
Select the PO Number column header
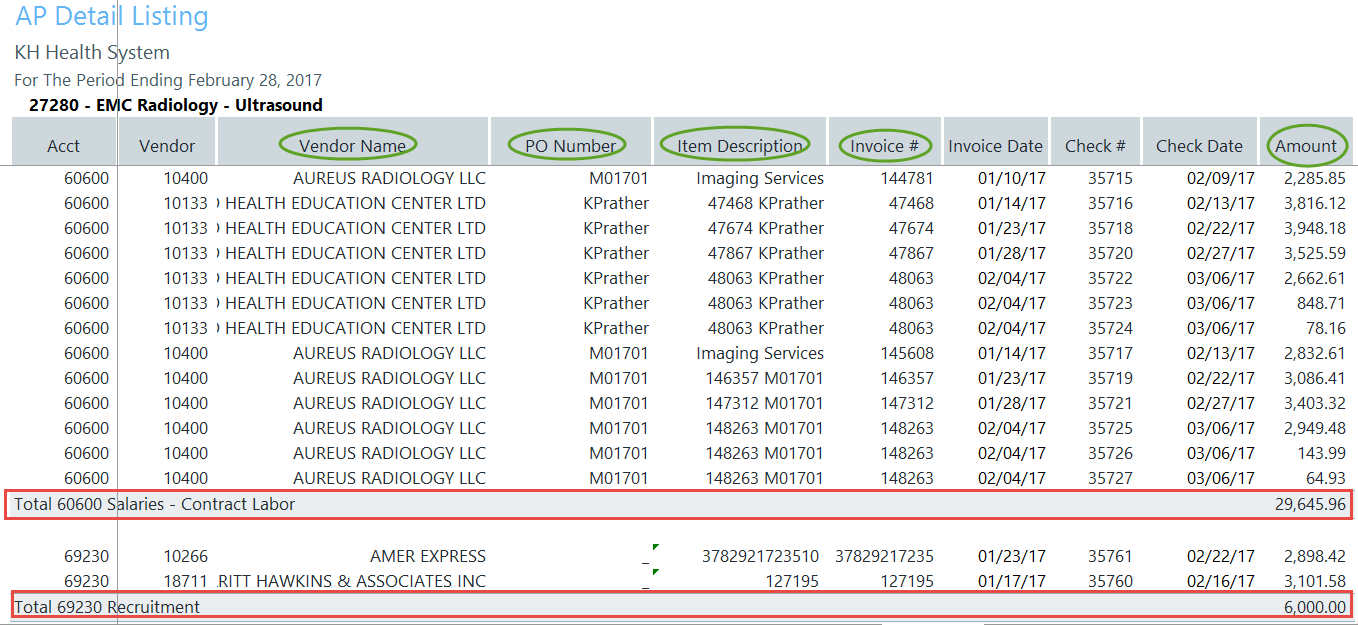(x=570, y=146)
